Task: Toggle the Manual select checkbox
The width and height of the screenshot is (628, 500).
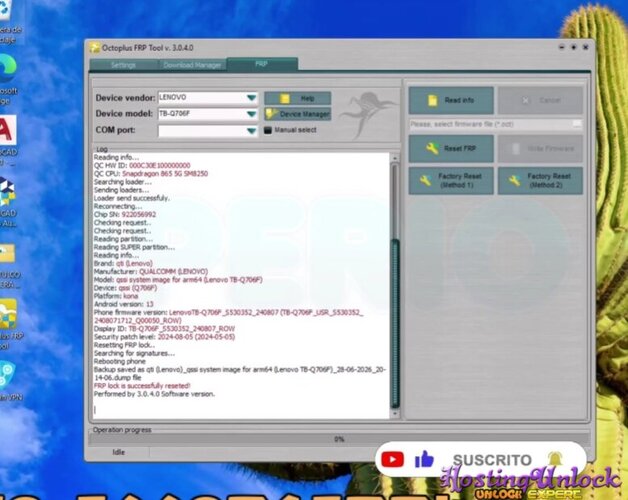Action: coord(268,130)
